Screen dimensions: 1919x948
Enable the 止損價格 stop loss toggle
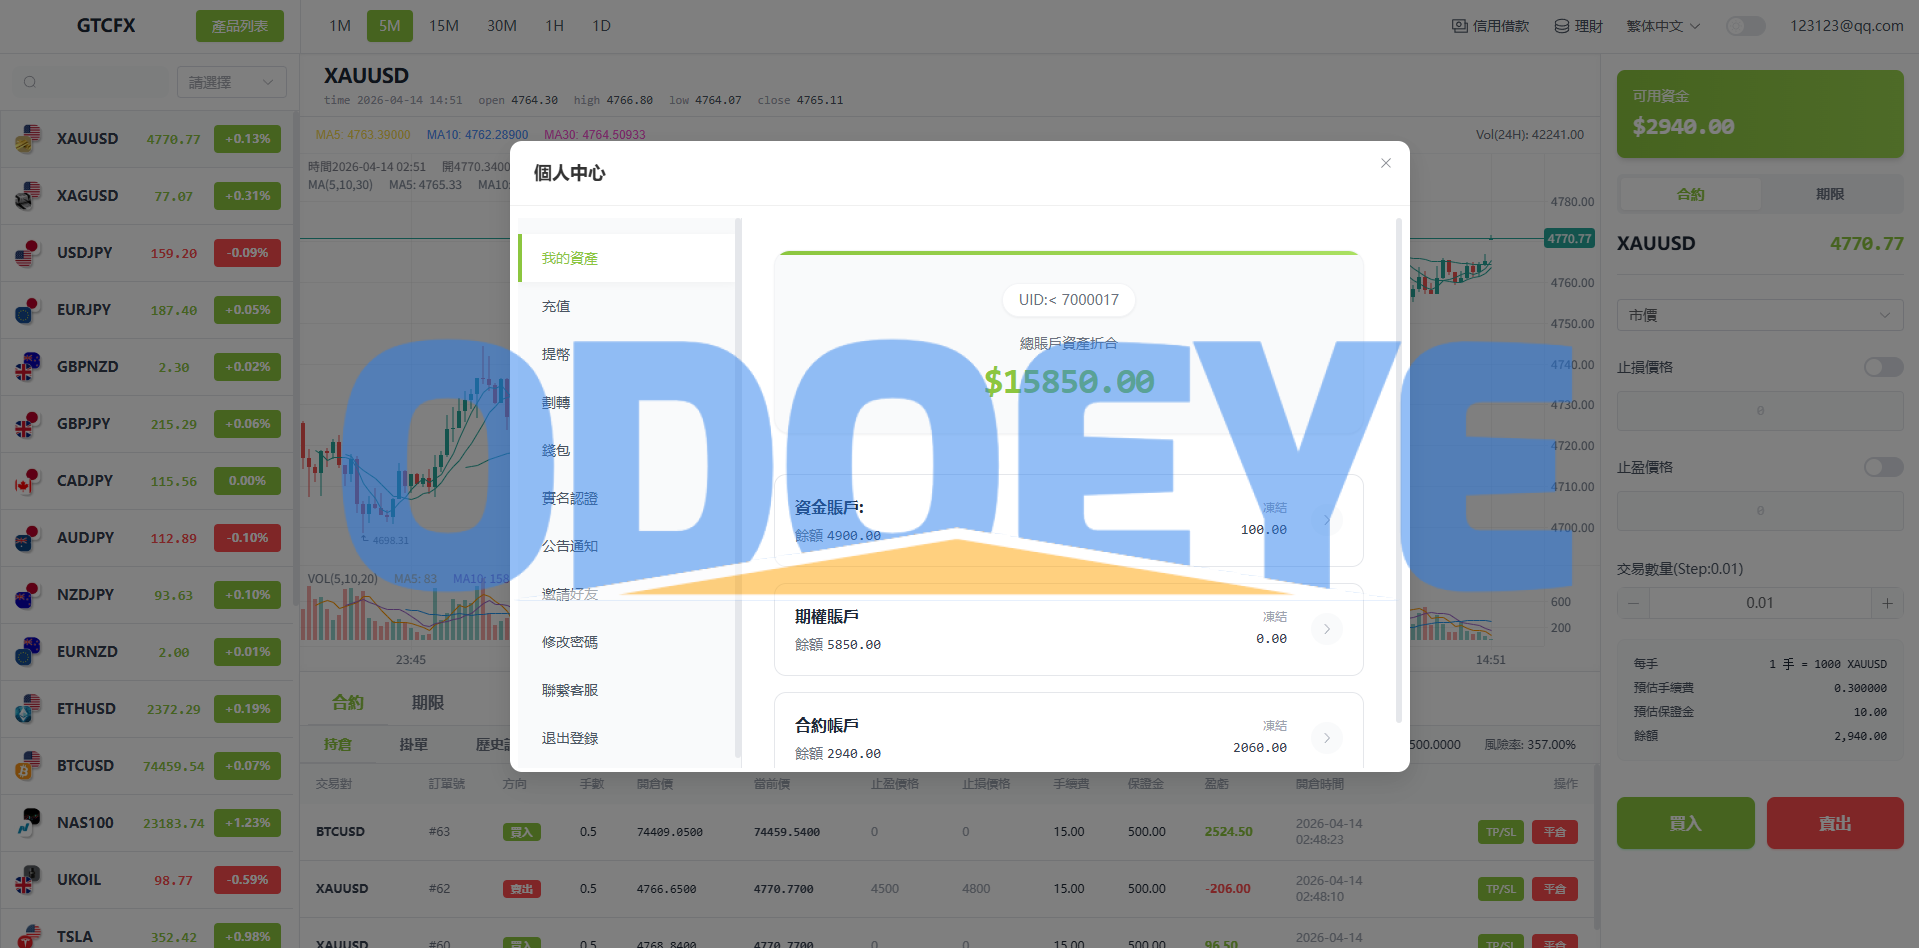pyautogui.click(x=1884, y=367)
